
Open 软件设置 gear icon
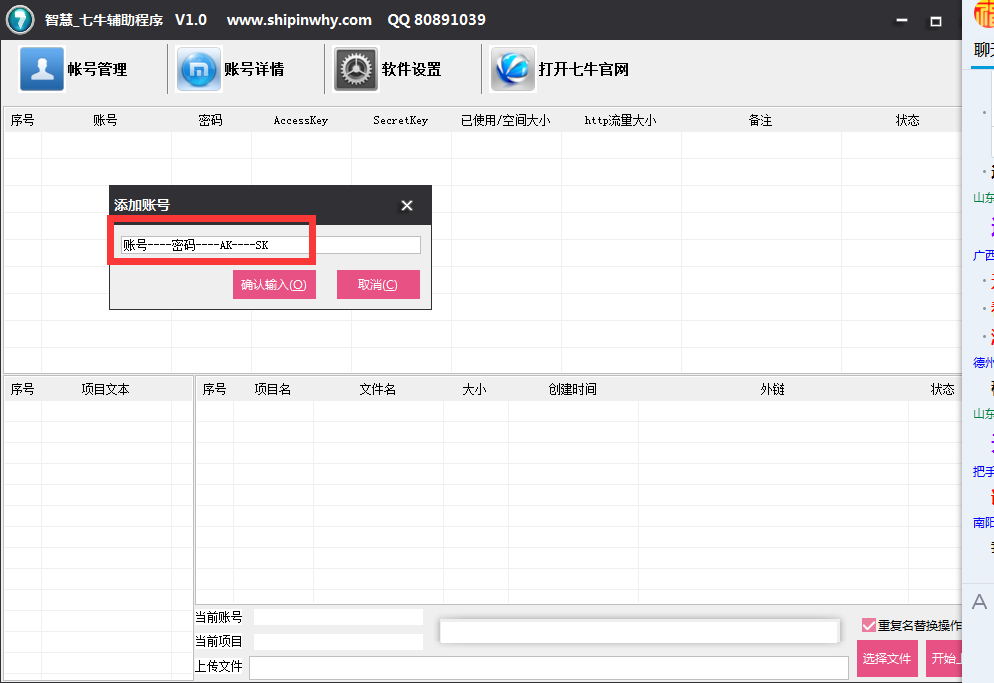[x=356, y=69]
